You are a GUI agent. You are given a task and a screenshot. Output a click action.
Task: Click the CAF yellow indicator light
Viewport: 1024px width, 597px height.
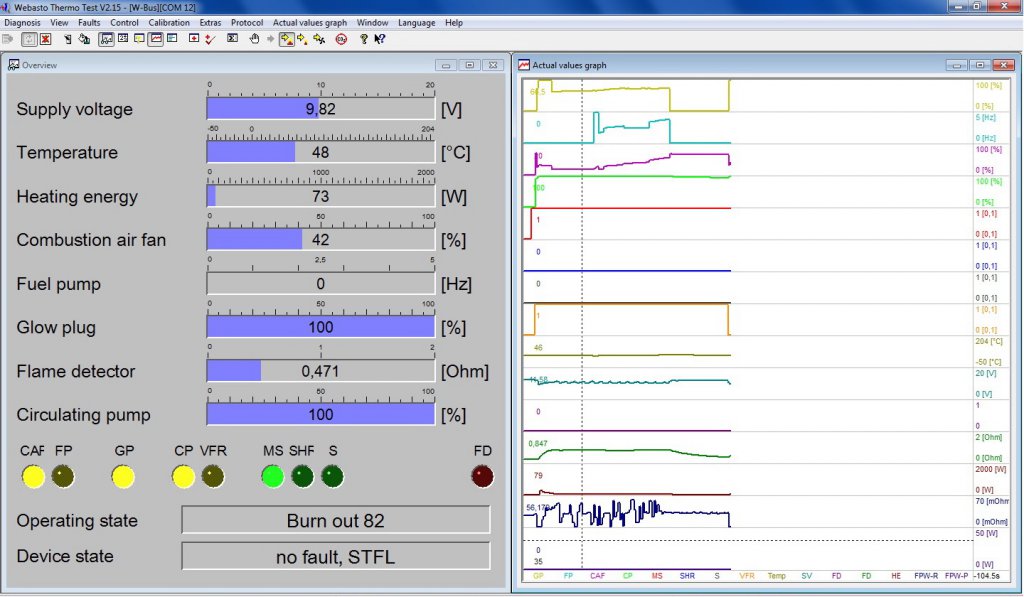tap(33, 477)
